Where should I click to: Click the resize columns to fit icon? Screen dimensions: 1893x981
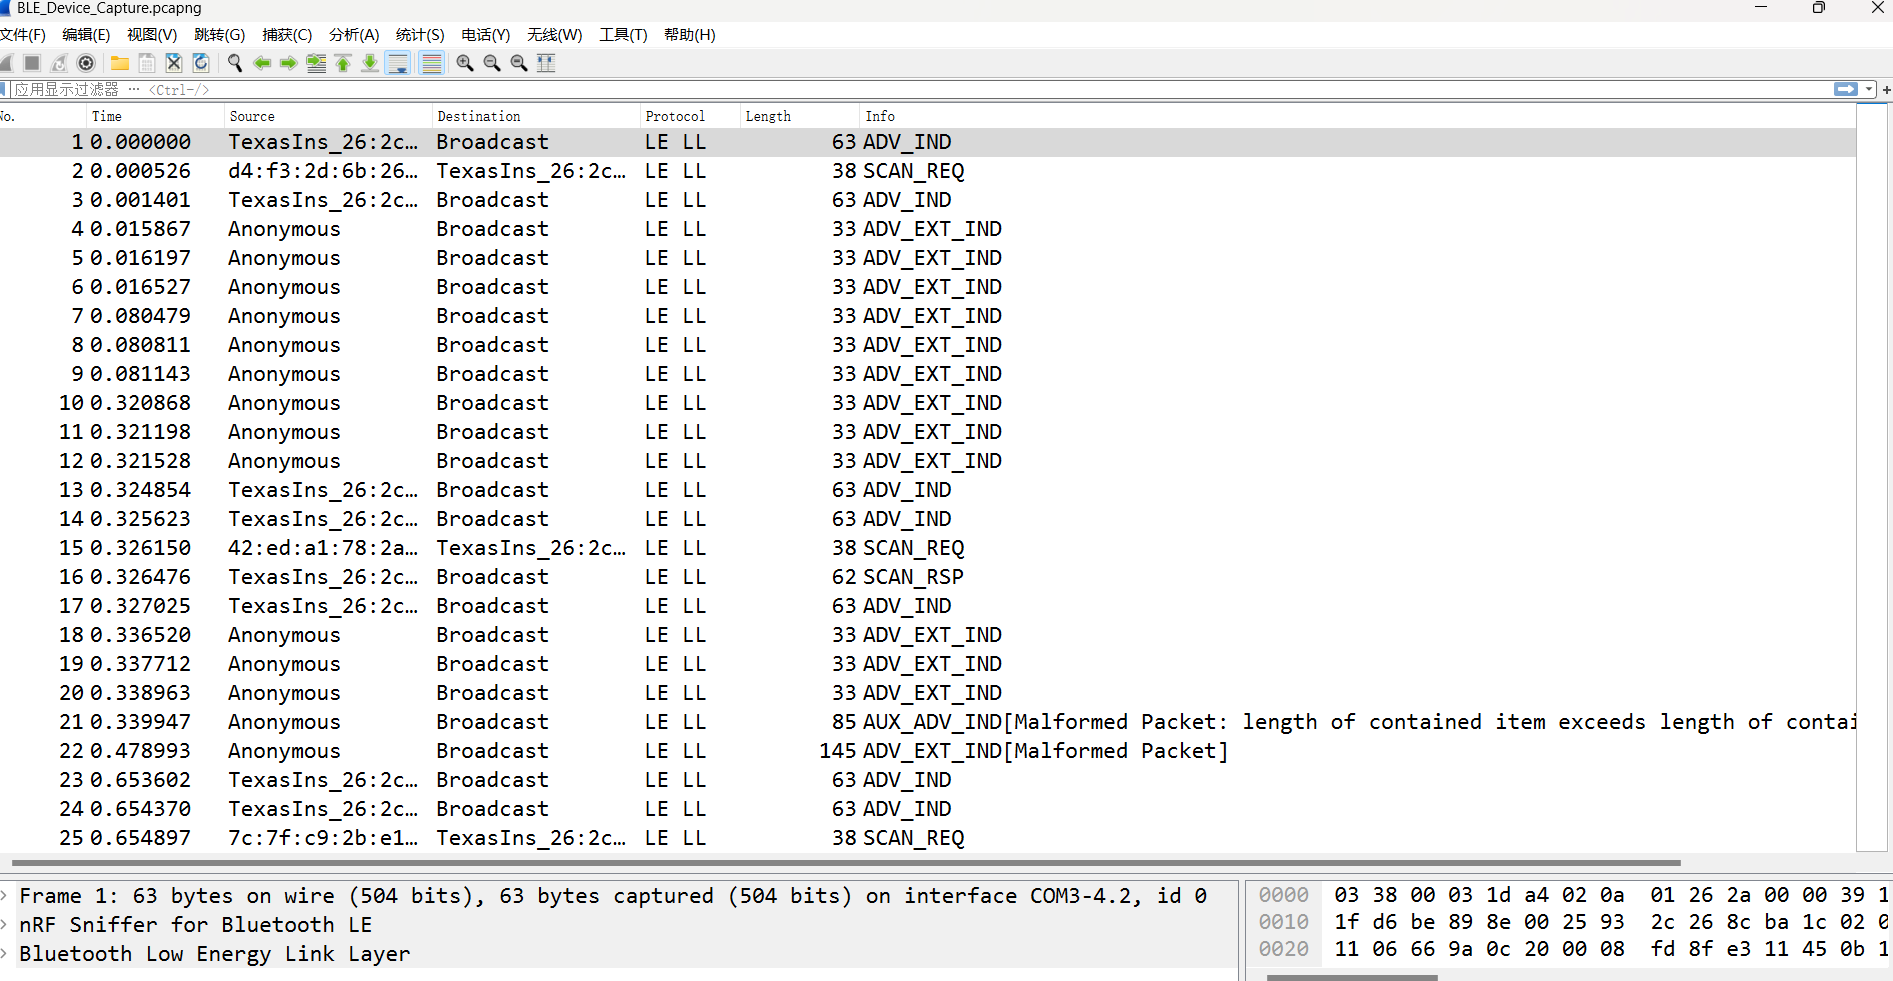coord(546,63)
